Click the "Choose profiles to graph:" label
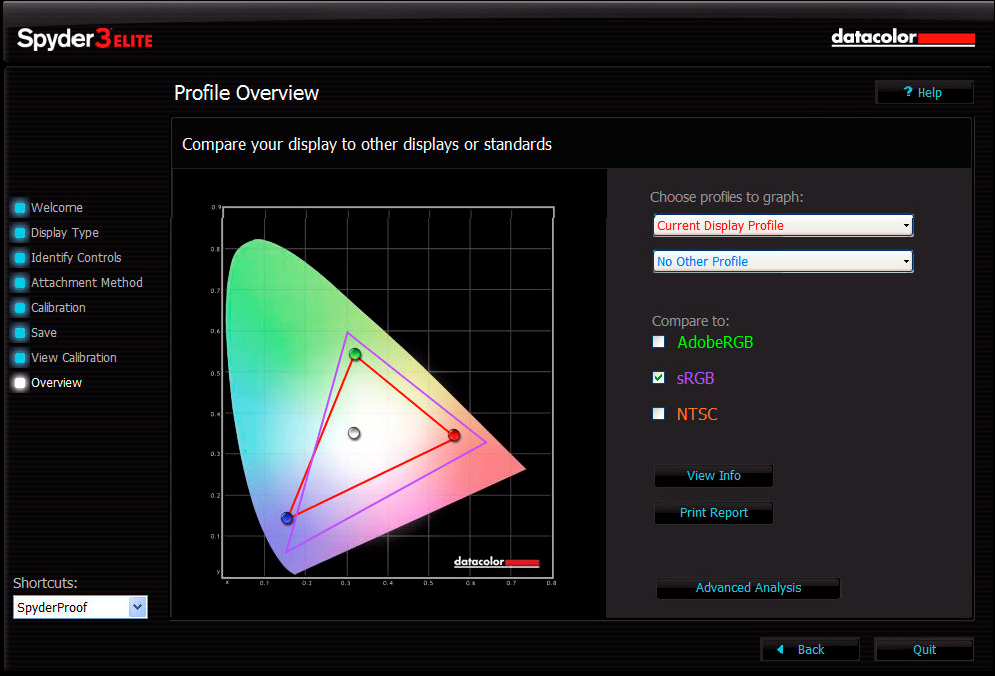This screenshot has height=676, width=995. pyautogui.click(x=727, y=197)
